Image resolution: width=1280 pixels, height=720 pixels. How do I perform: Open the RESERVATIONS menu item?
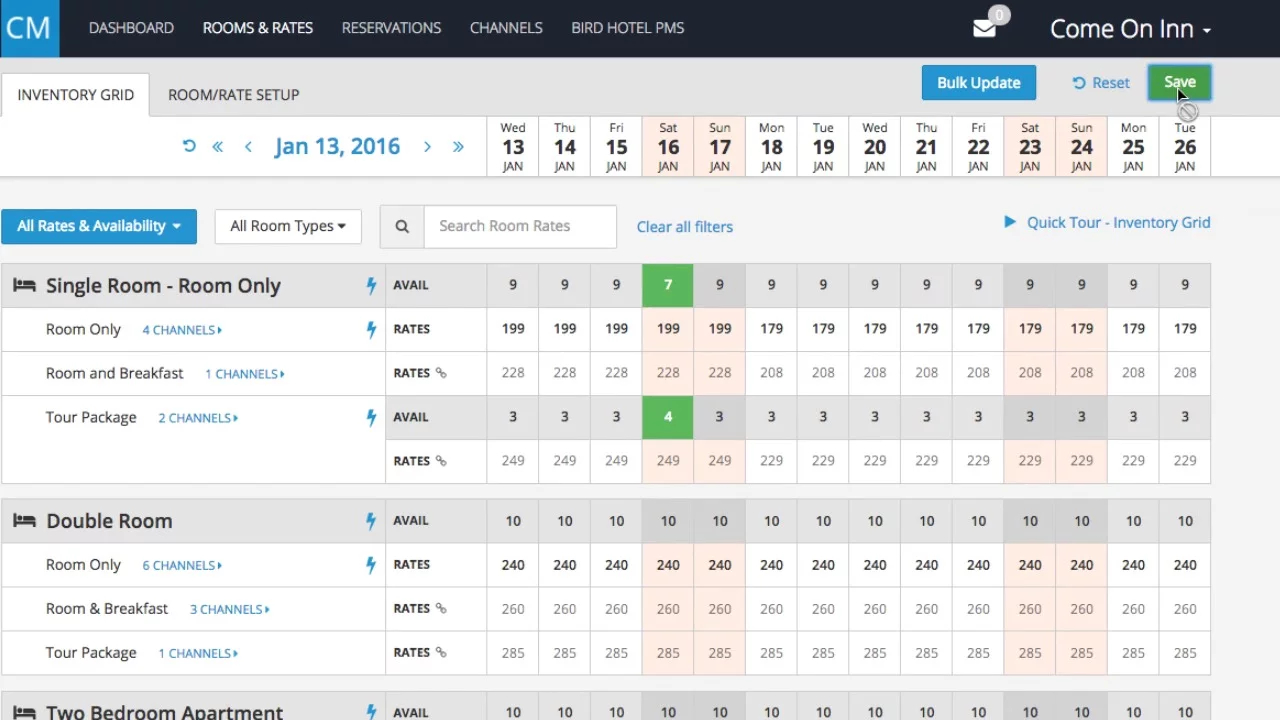point(391,28)
